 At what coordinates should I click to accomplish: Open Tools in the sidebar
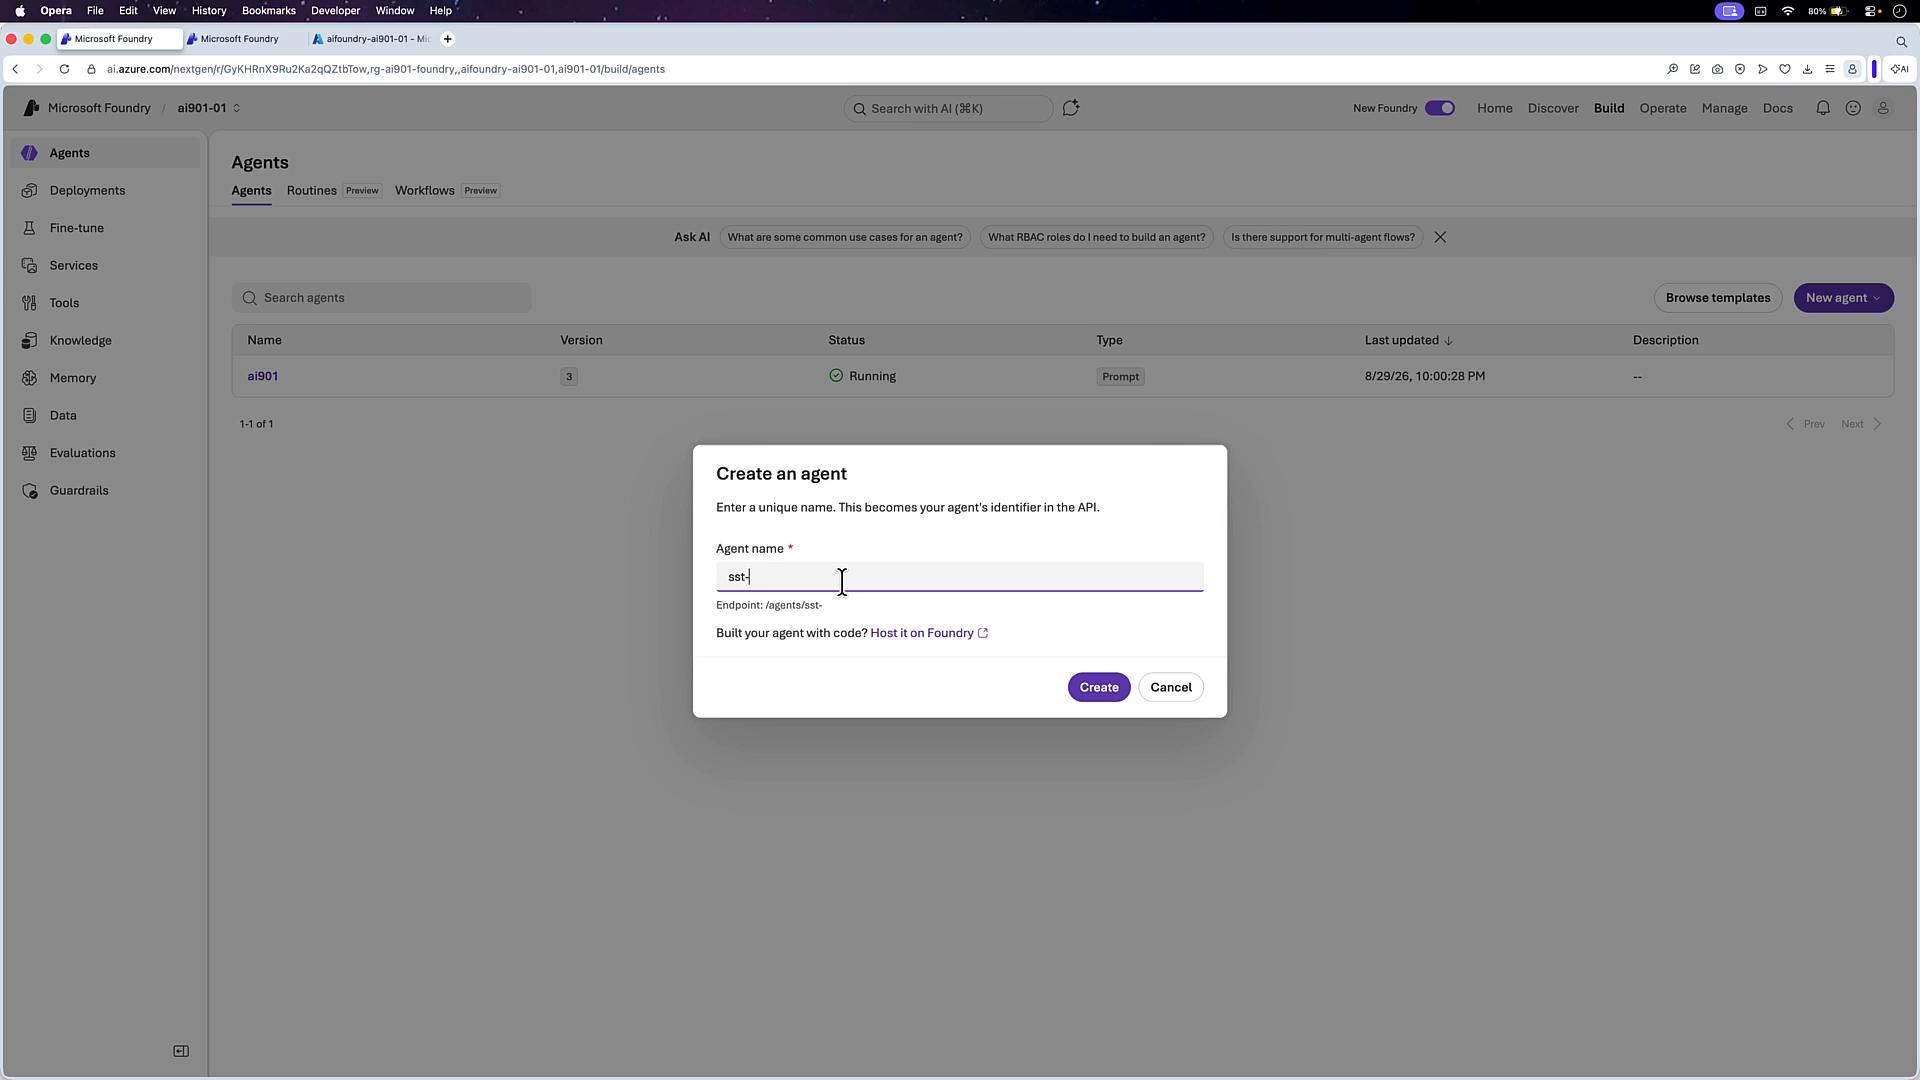pyautogui.click(x=105, y=303)
